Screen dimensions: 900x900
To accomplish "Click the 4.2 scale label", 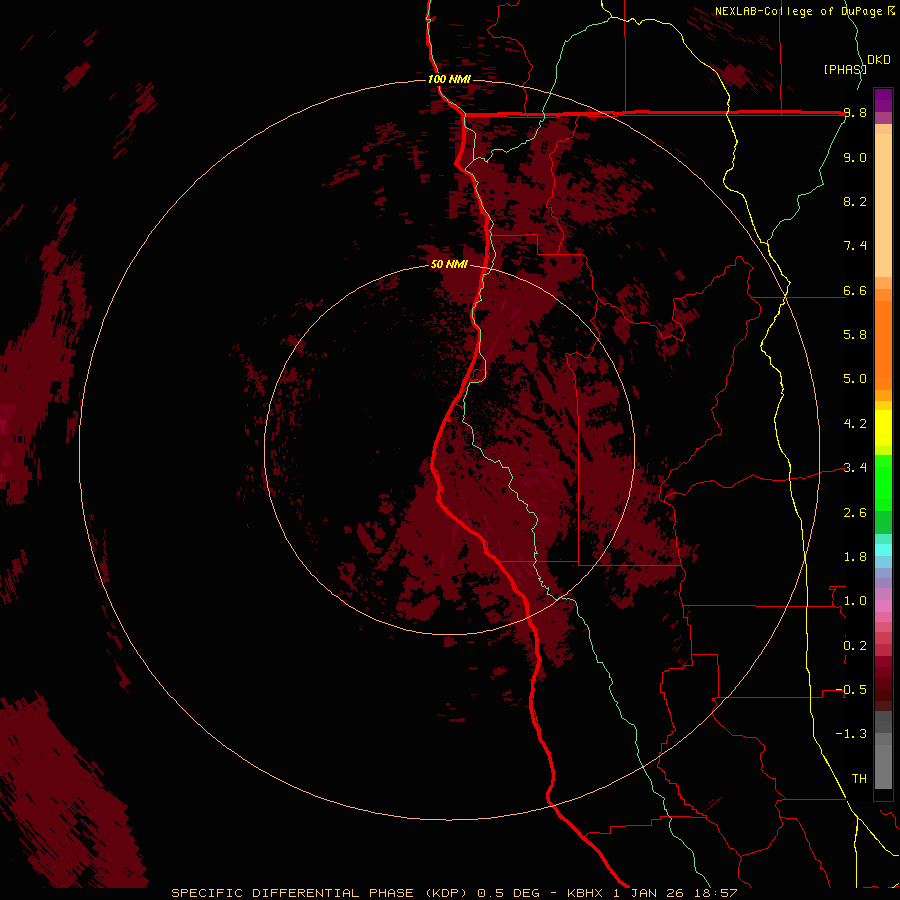I will pyautogui.click(x=855, y=424).
